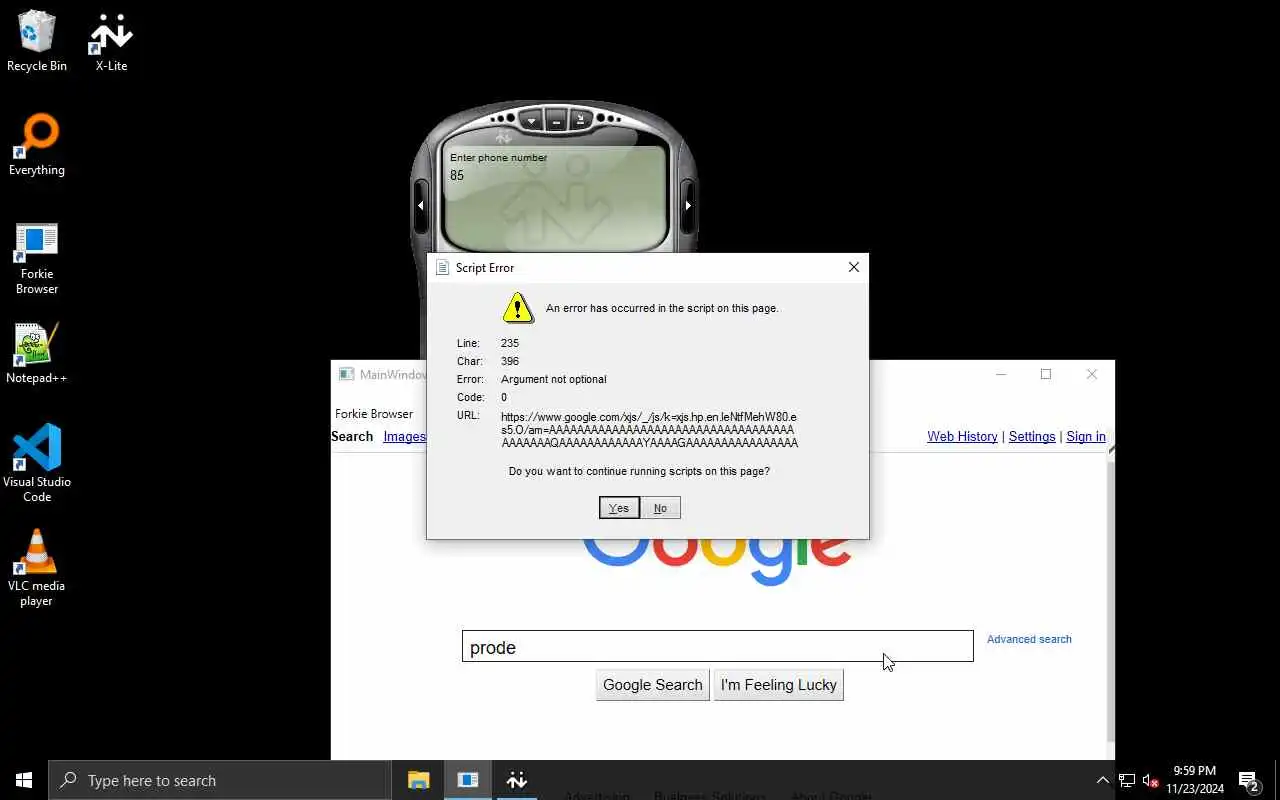
Task: Open the right side drawer arrow on X-Lite
Action: point(688,205)
